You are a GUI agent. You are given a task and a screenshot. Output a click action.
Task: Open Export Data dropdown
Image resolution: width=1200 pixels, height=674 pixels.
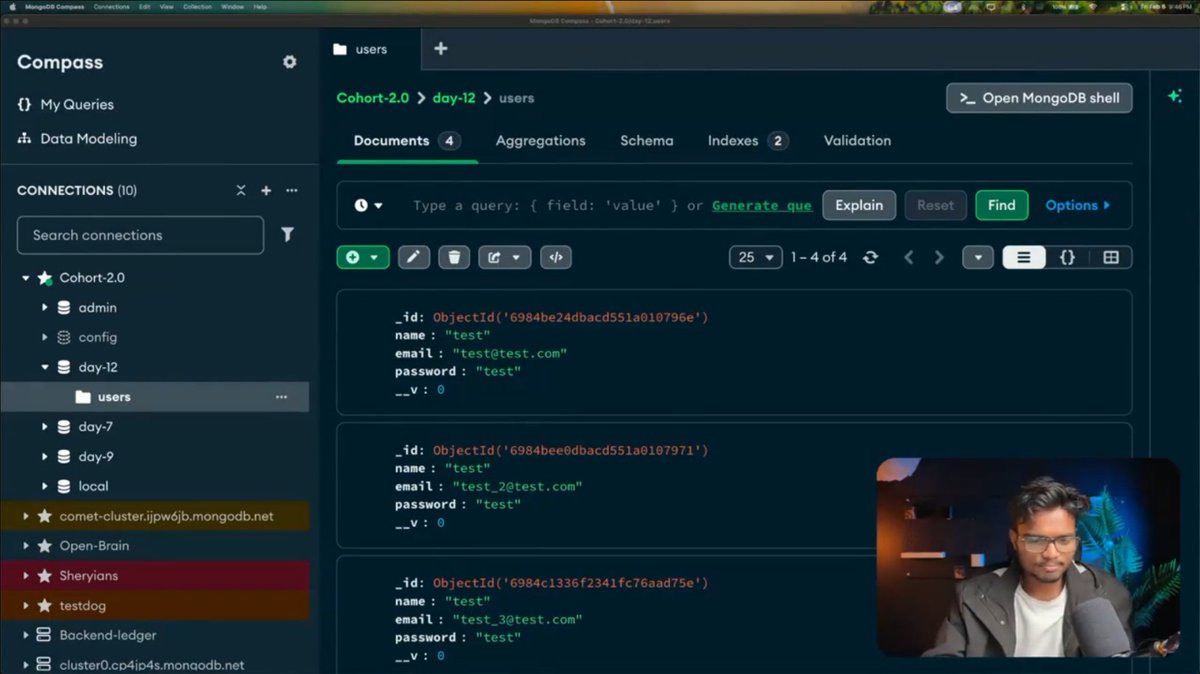pyautogui.click(x=504, y=257)
